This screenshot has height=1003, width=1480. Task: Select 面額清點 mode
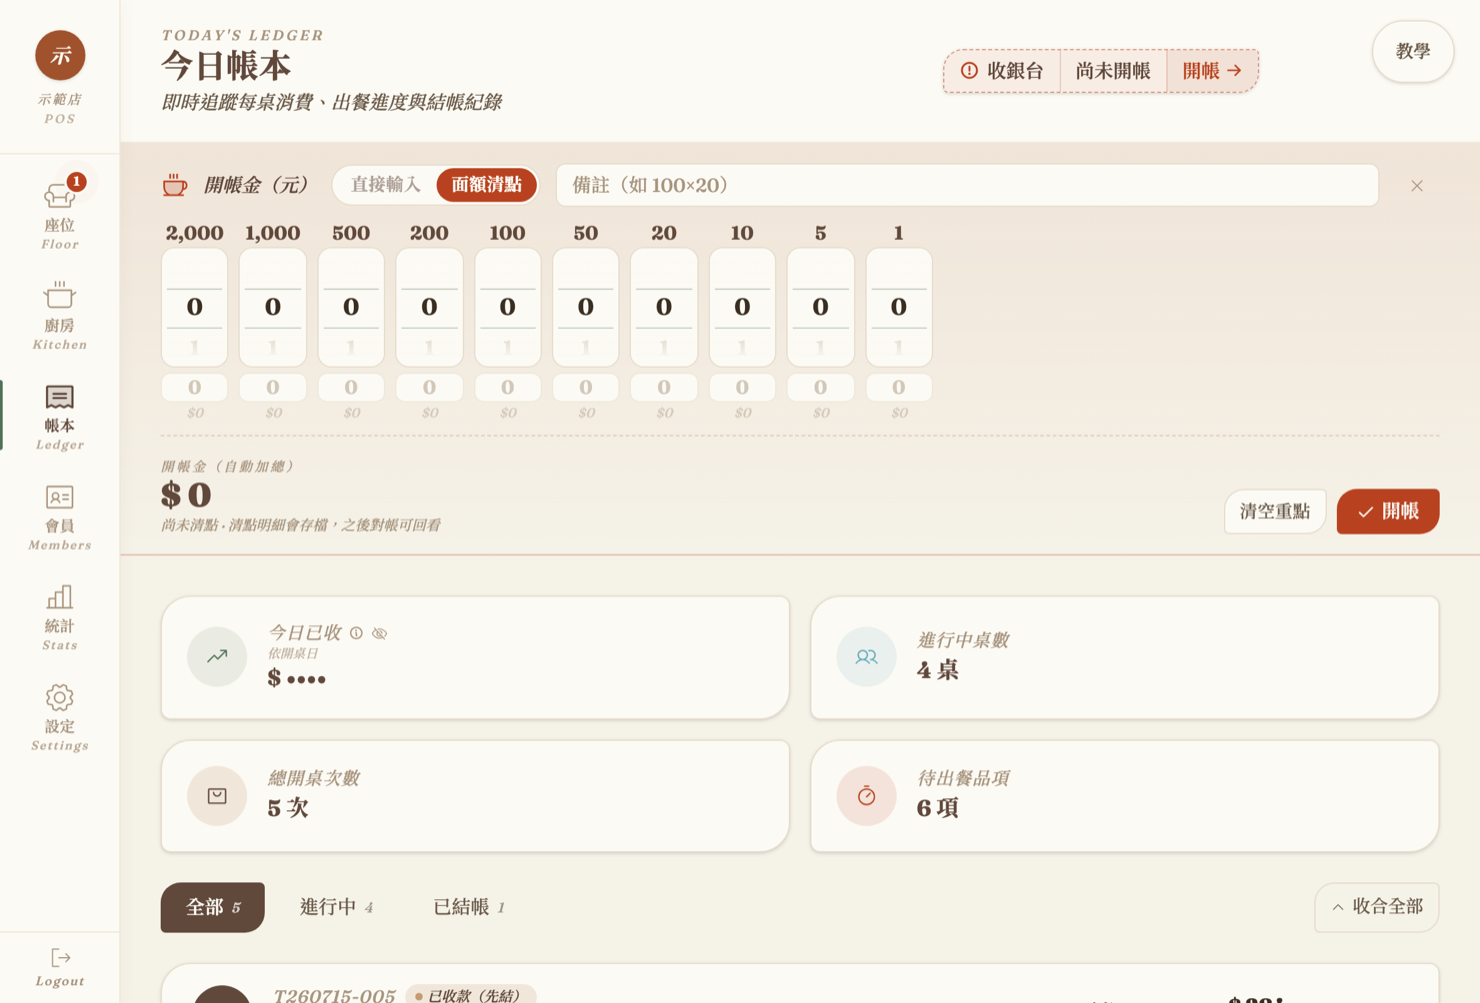pyautogui.click(x=487, y=185)
